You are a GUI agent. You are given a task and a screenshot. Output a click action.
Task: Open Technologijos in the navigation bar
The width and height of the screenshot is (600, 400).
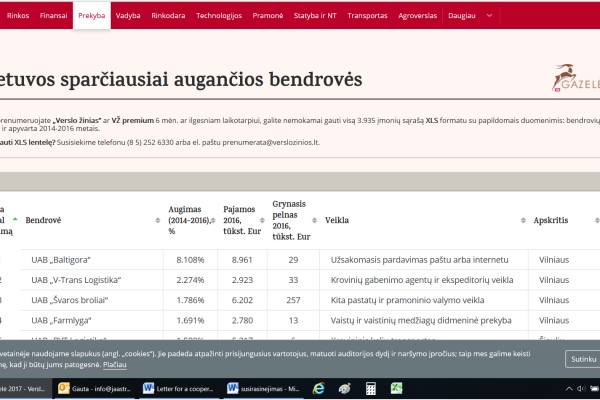pyautogui.click(x=219, y=16)
